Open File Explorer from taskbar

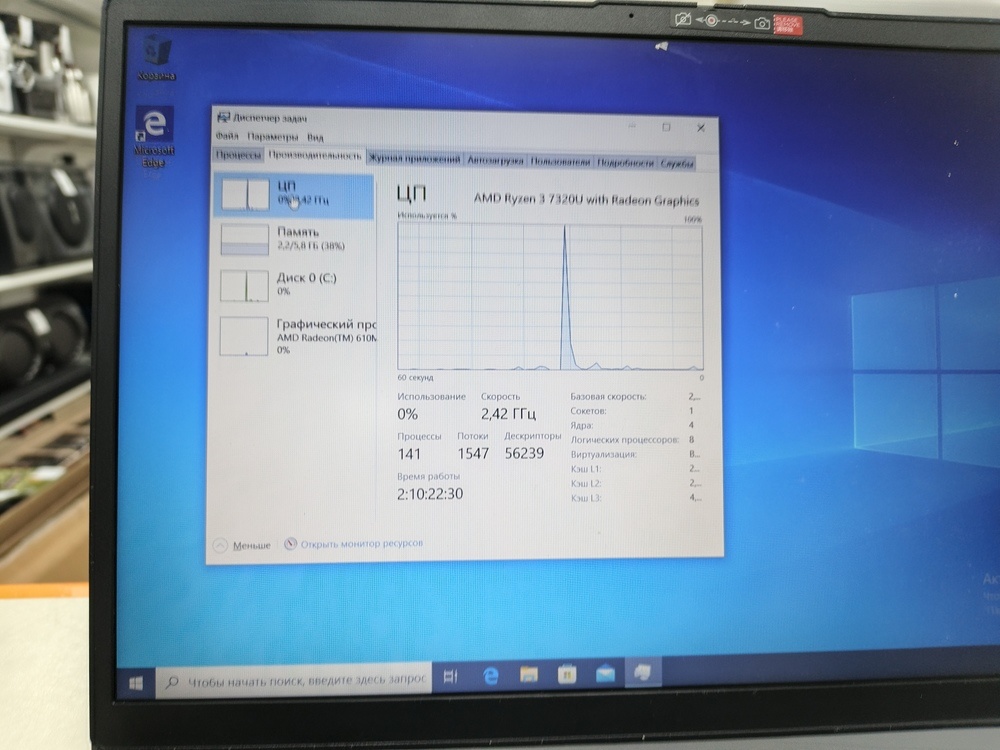pyautogui.click(x=529, y=674)
